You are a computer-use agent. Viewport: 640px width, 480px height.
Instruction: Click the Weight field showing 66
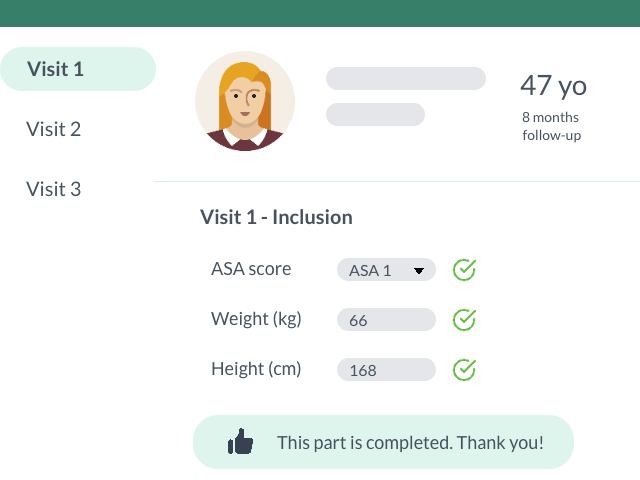tap(386, 320)
